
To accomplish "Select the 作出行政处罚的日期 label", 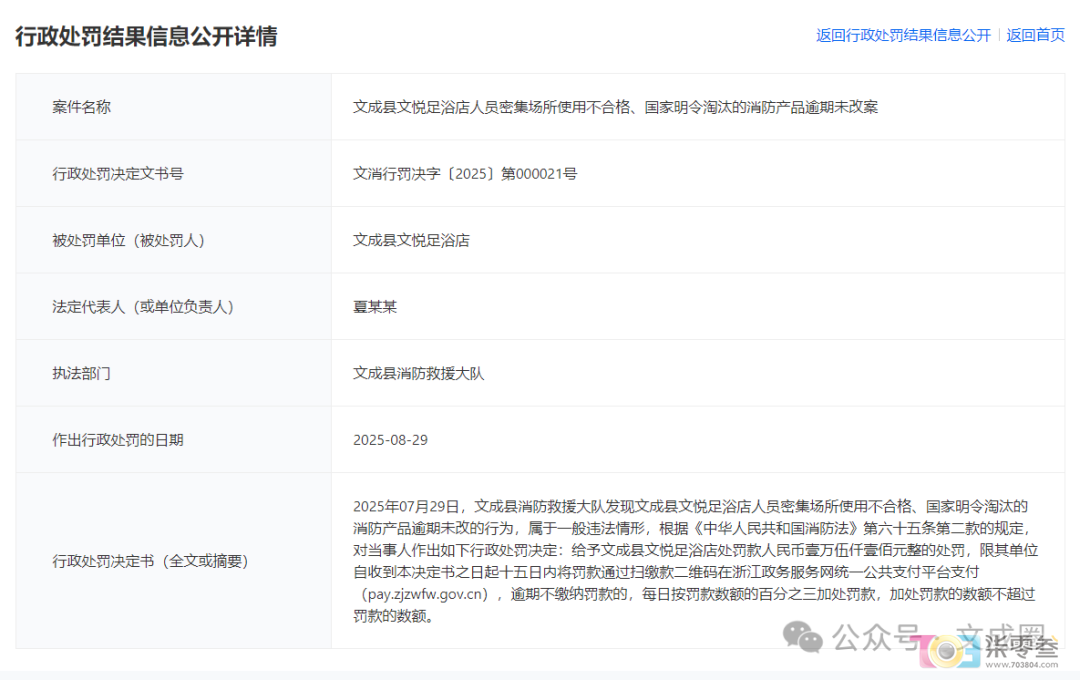I will (x=117, y=440).
